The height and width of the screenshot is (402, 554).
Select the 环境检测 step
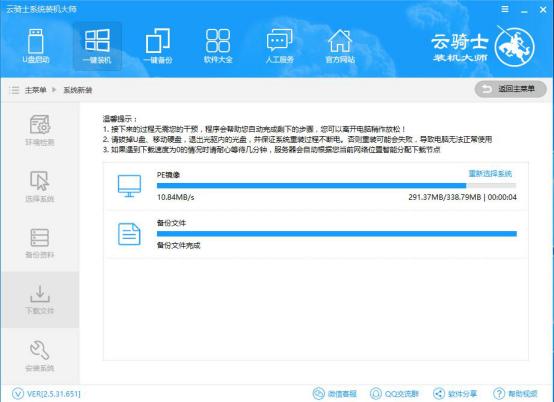[40, 130]
